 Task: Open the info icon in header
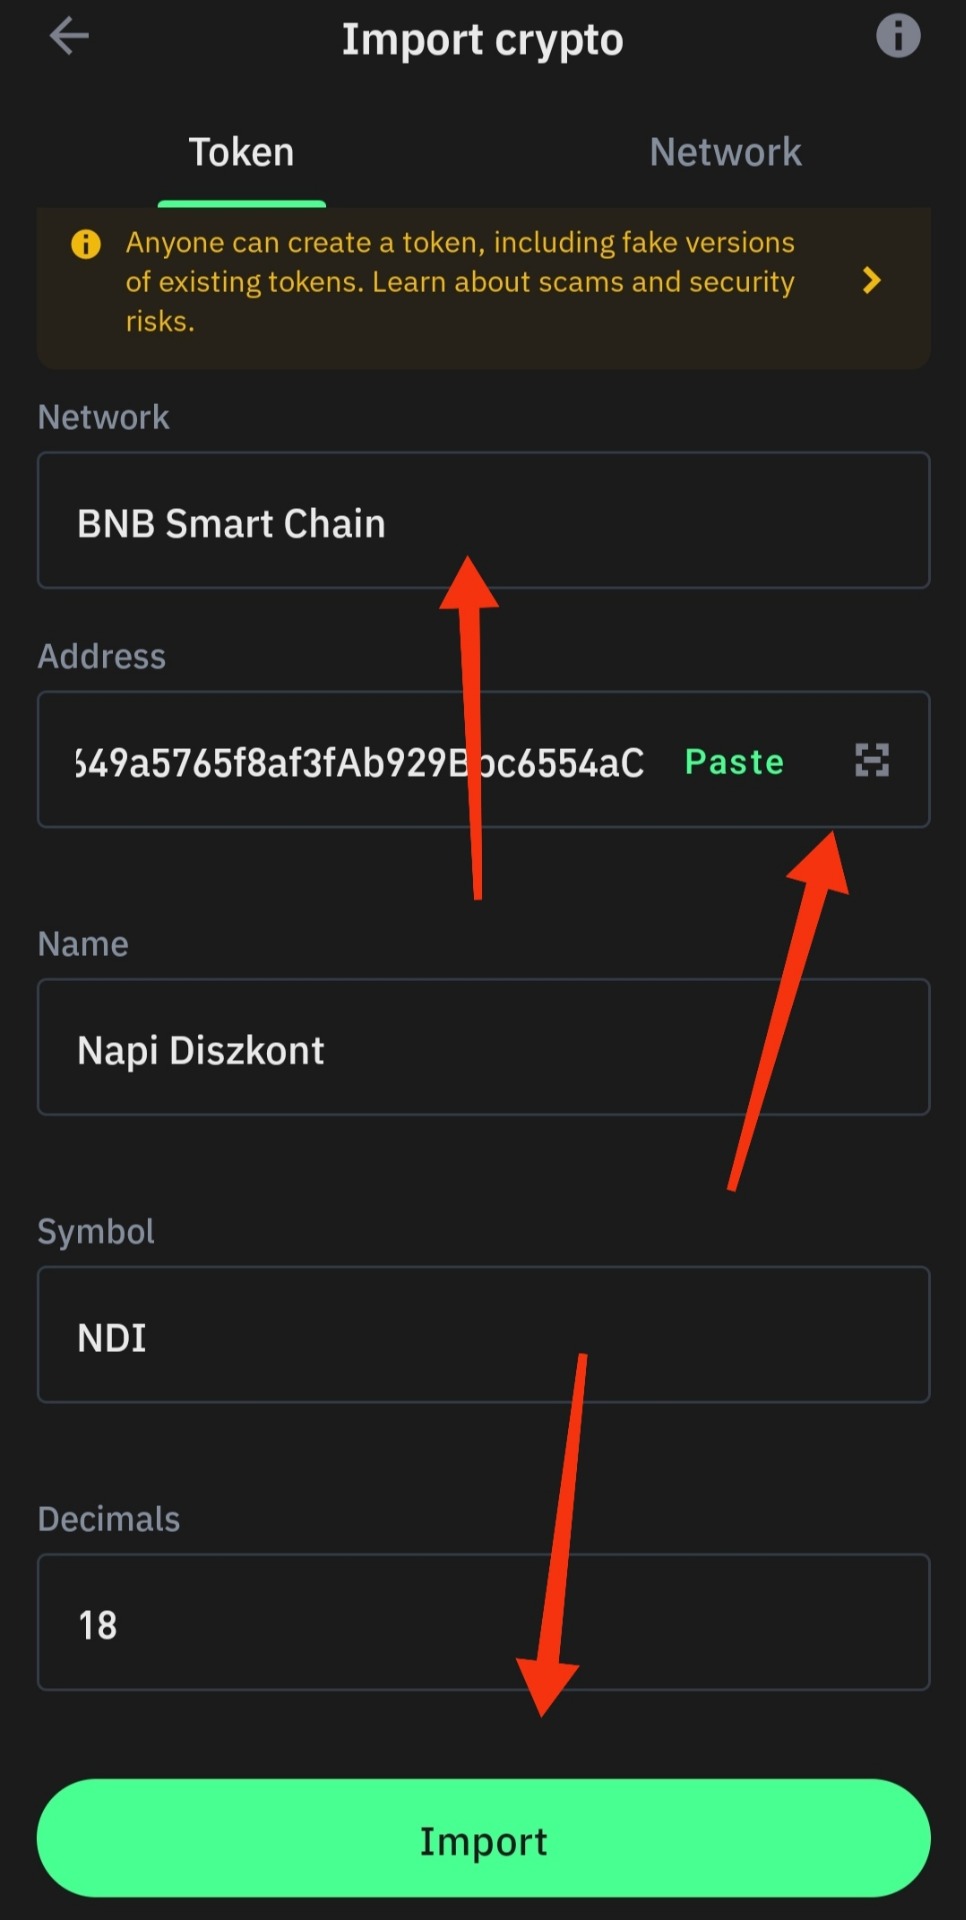point(897,37)
